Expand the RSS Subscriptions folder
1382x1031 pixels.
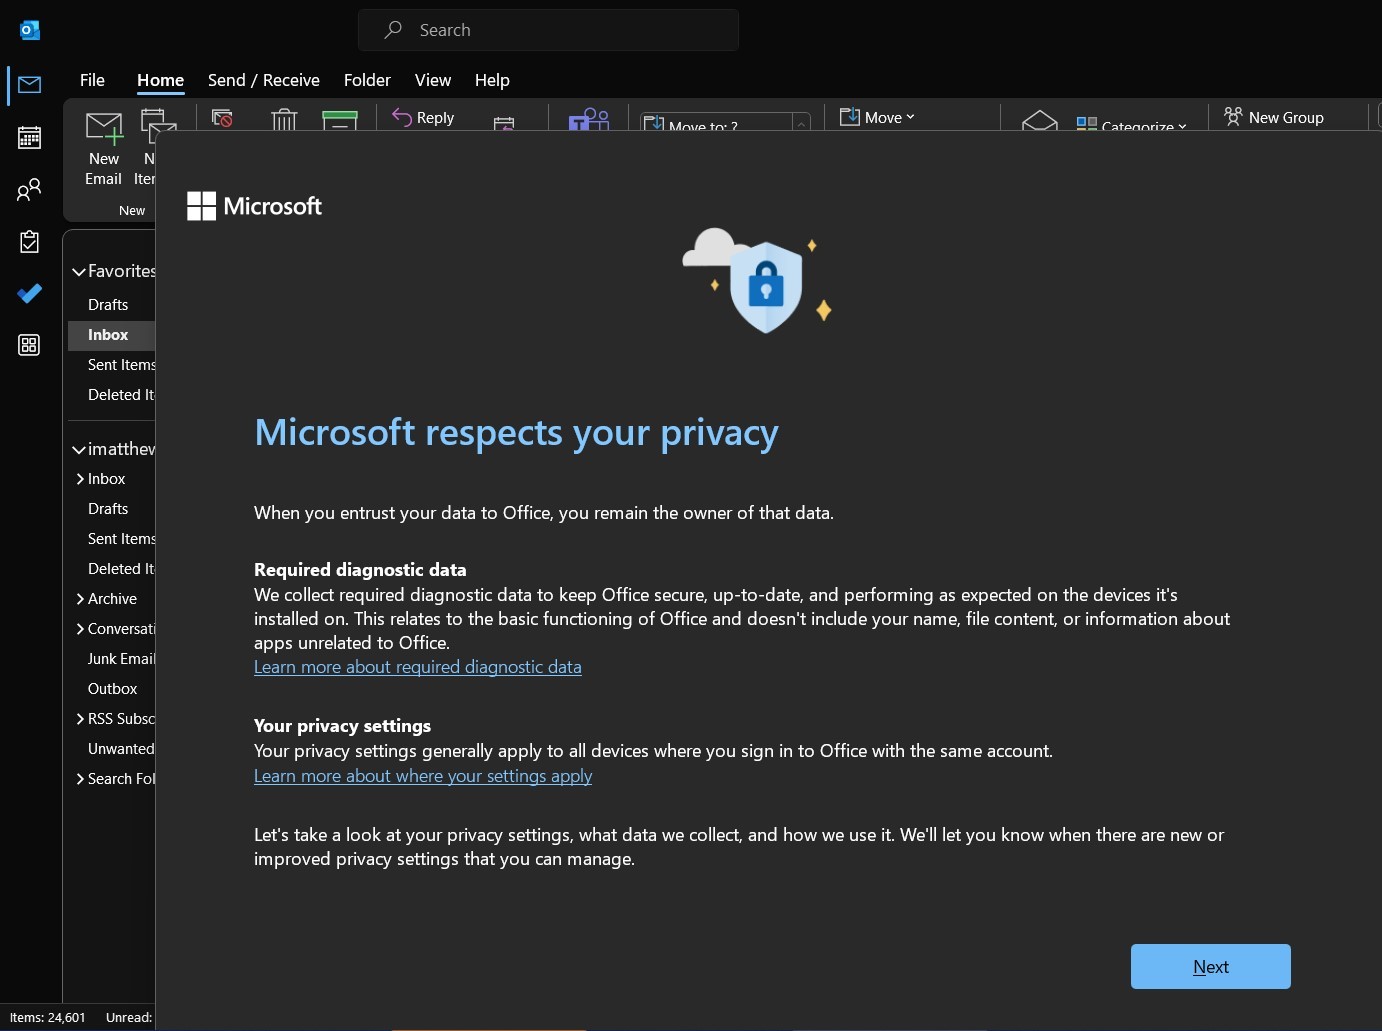tap(80, 719)
